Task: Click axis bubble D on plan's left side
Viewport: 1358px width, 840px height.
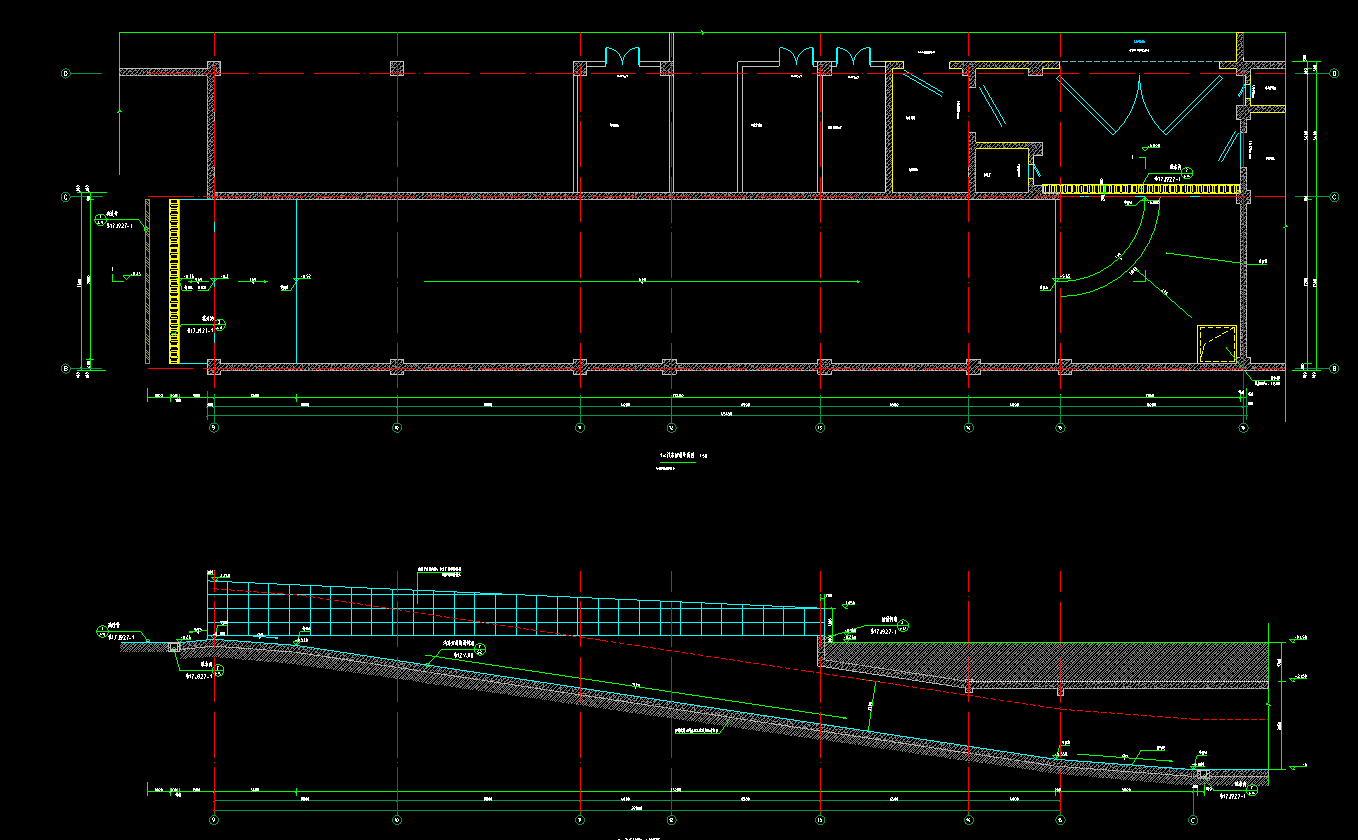Action: tap(66, 73)
